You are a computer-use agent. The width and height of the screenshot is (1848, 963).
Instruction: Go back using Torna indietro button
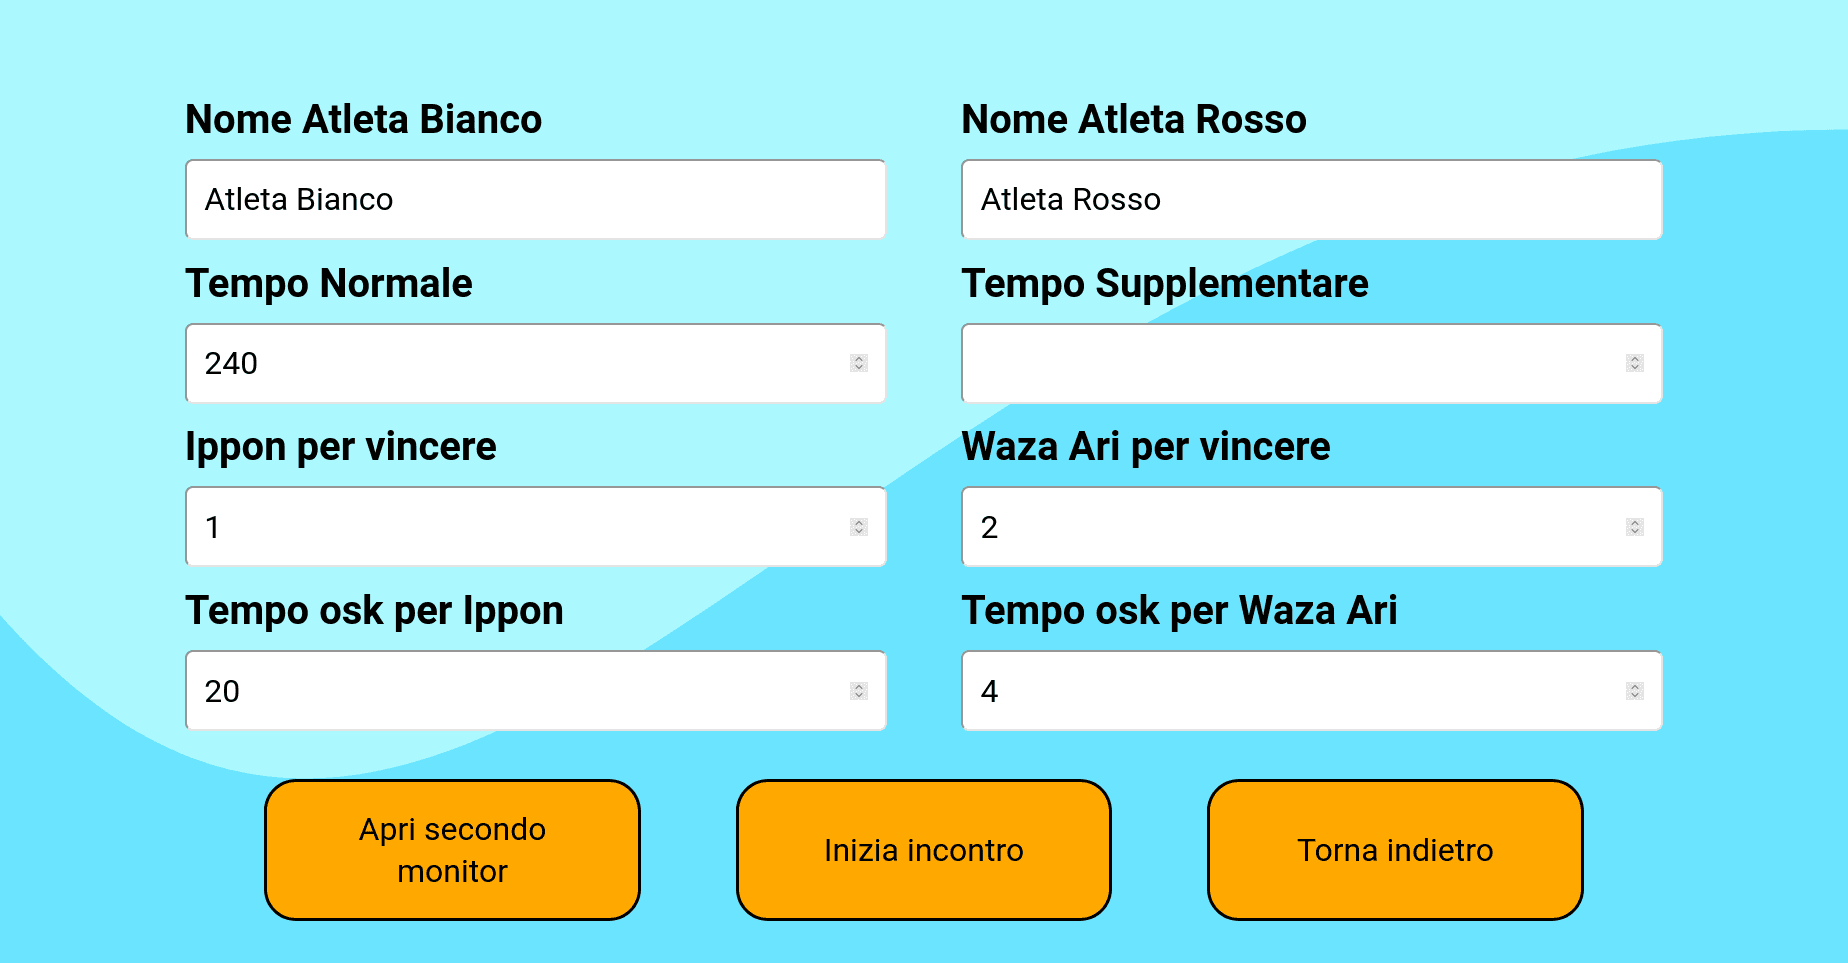pos(1395,850)
